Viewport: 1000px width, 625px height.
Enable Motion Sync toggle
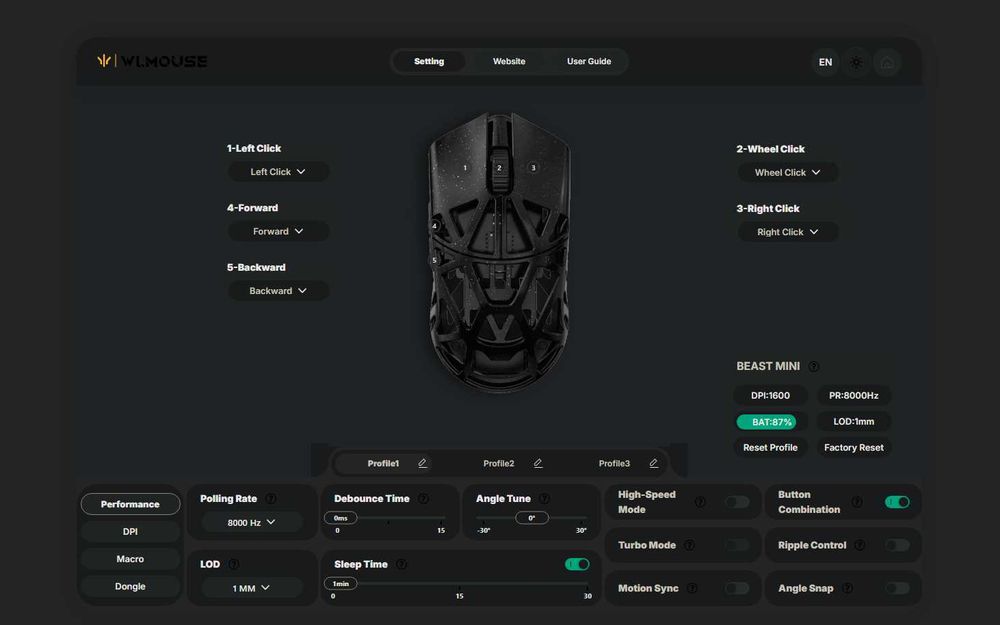pos(737,589)
